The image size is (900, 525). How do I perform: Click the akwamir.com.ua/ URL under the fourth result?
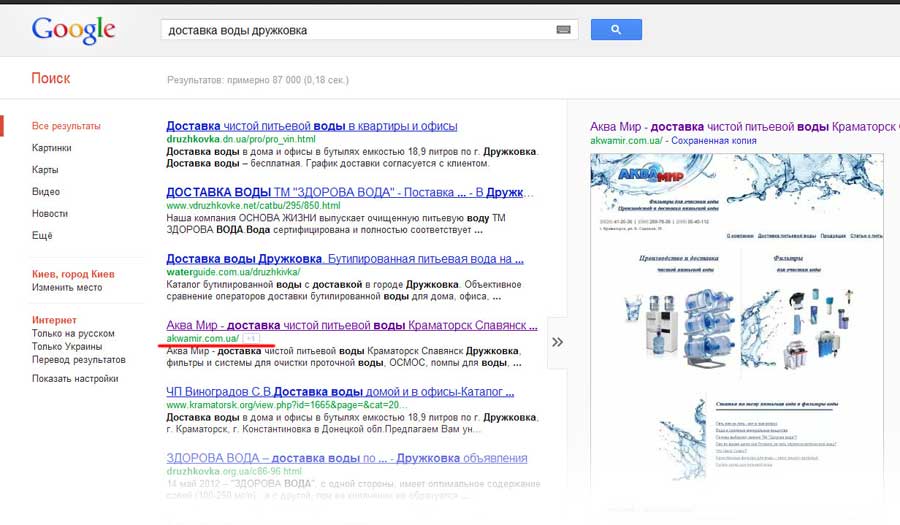point(203,339)
